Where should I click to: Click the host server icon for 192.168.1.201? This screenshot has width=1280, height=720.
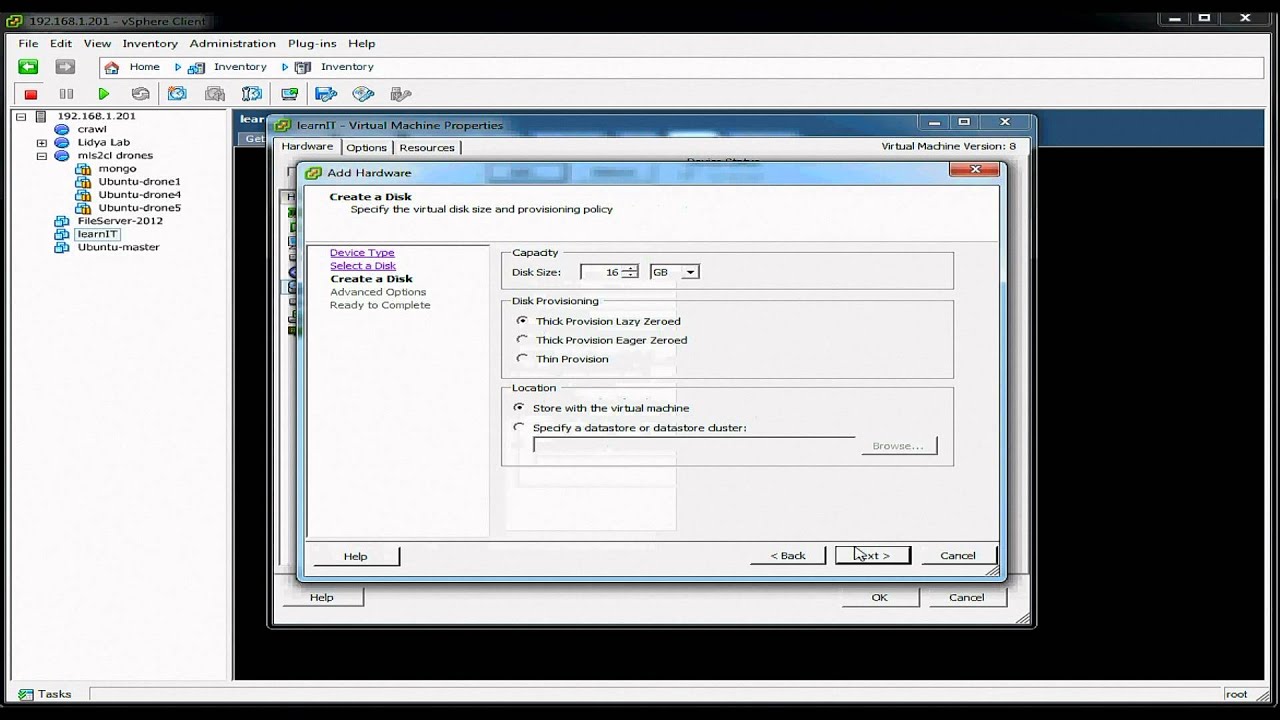(x=41, y=116)
